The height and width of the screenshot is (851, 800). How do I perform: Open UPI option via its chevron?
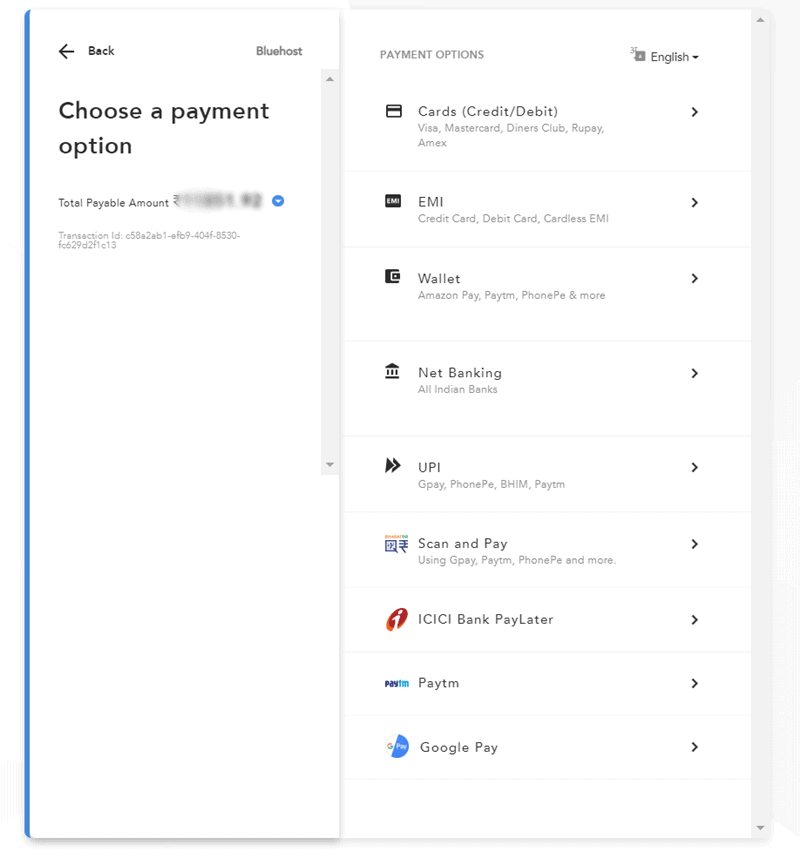coord(695,467)
